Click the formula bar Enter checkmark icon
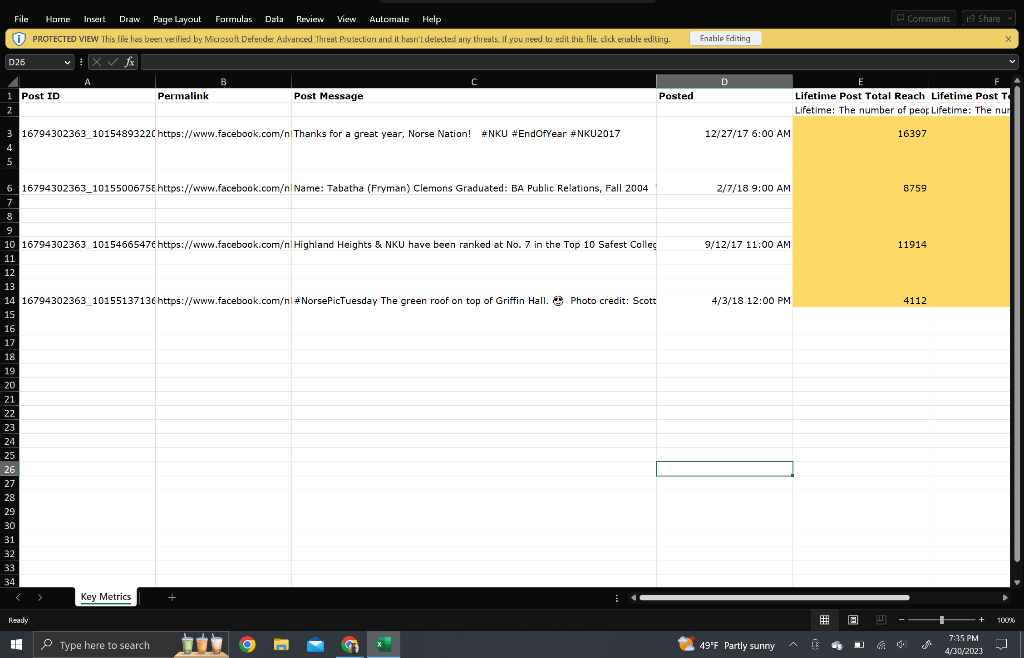Viewport: 1024px width, 658px height. coord(112,62)
